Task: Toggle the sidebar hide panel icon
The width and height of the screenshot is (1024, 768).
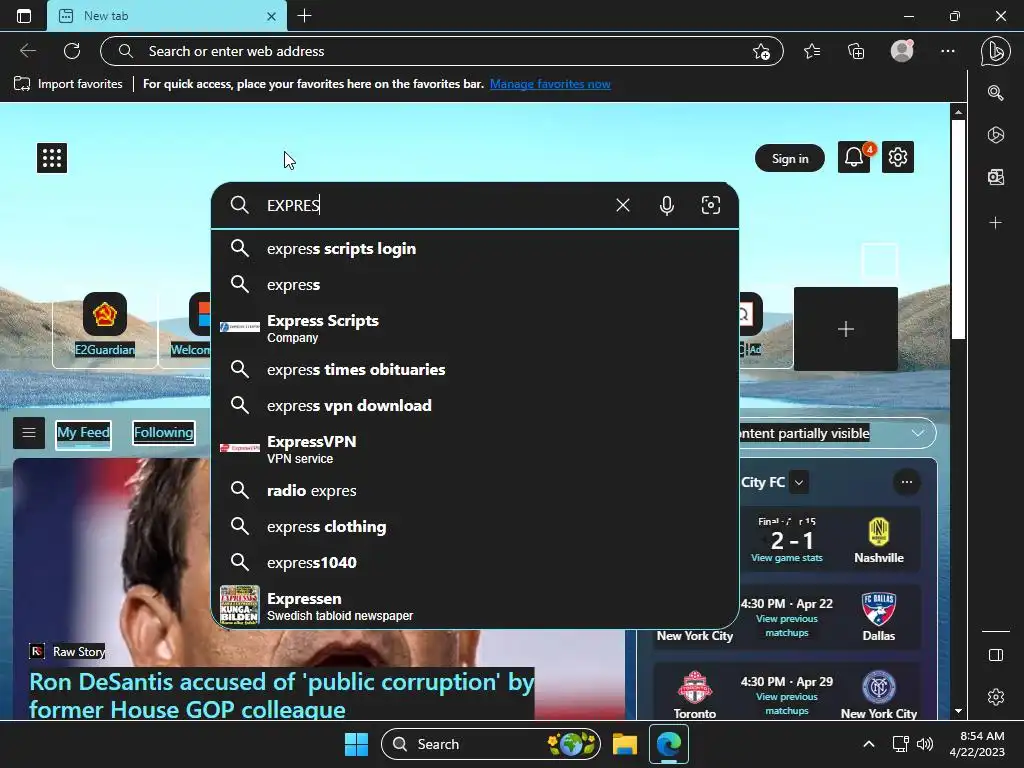Action: (x=995, y=655)
